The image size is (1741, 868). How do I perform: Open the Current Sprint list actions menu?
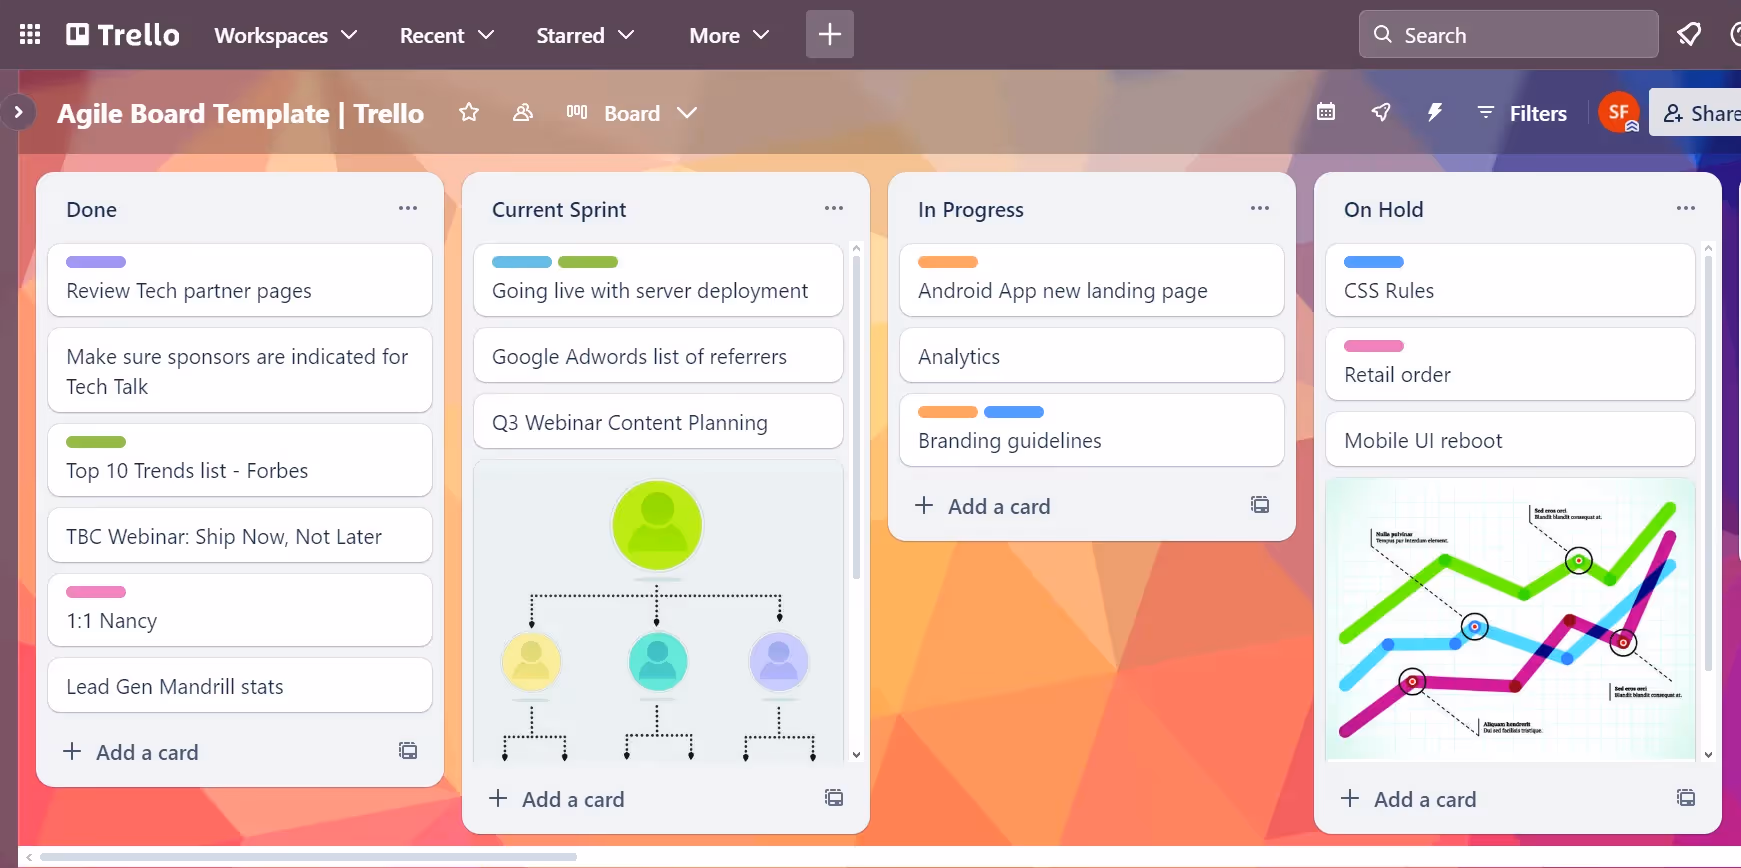(x=834, y=208)
